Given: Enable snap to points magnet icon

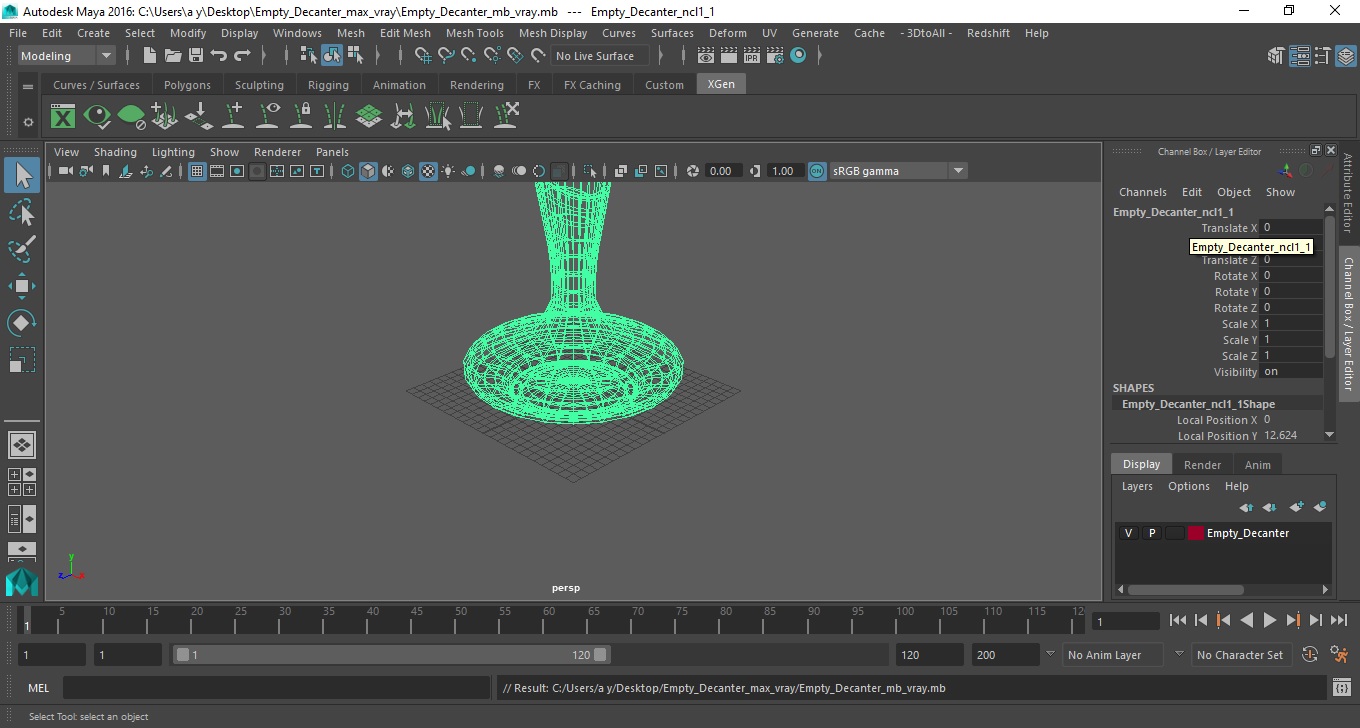Looking at the screenshot, I should [469, 56].
